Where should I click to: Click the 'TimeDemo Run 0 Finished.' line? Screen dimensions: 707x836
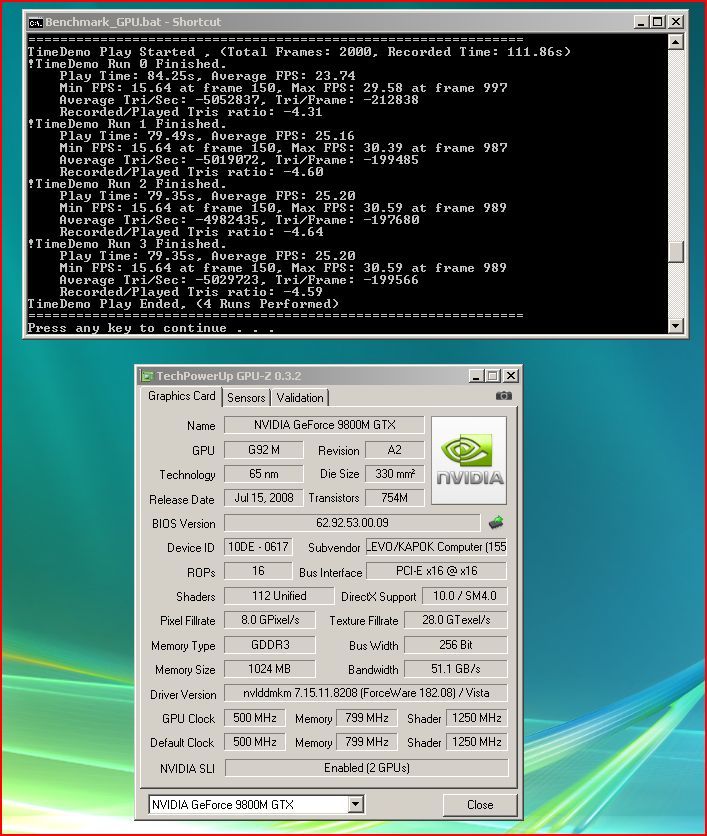(127, 64)
